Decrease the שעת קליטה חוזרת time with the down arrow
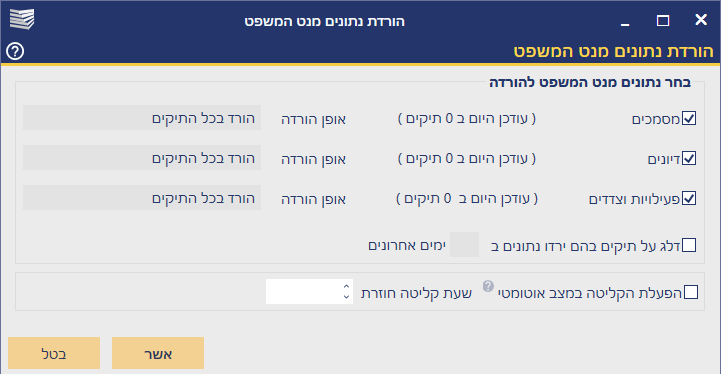 (x=346, y=297)
